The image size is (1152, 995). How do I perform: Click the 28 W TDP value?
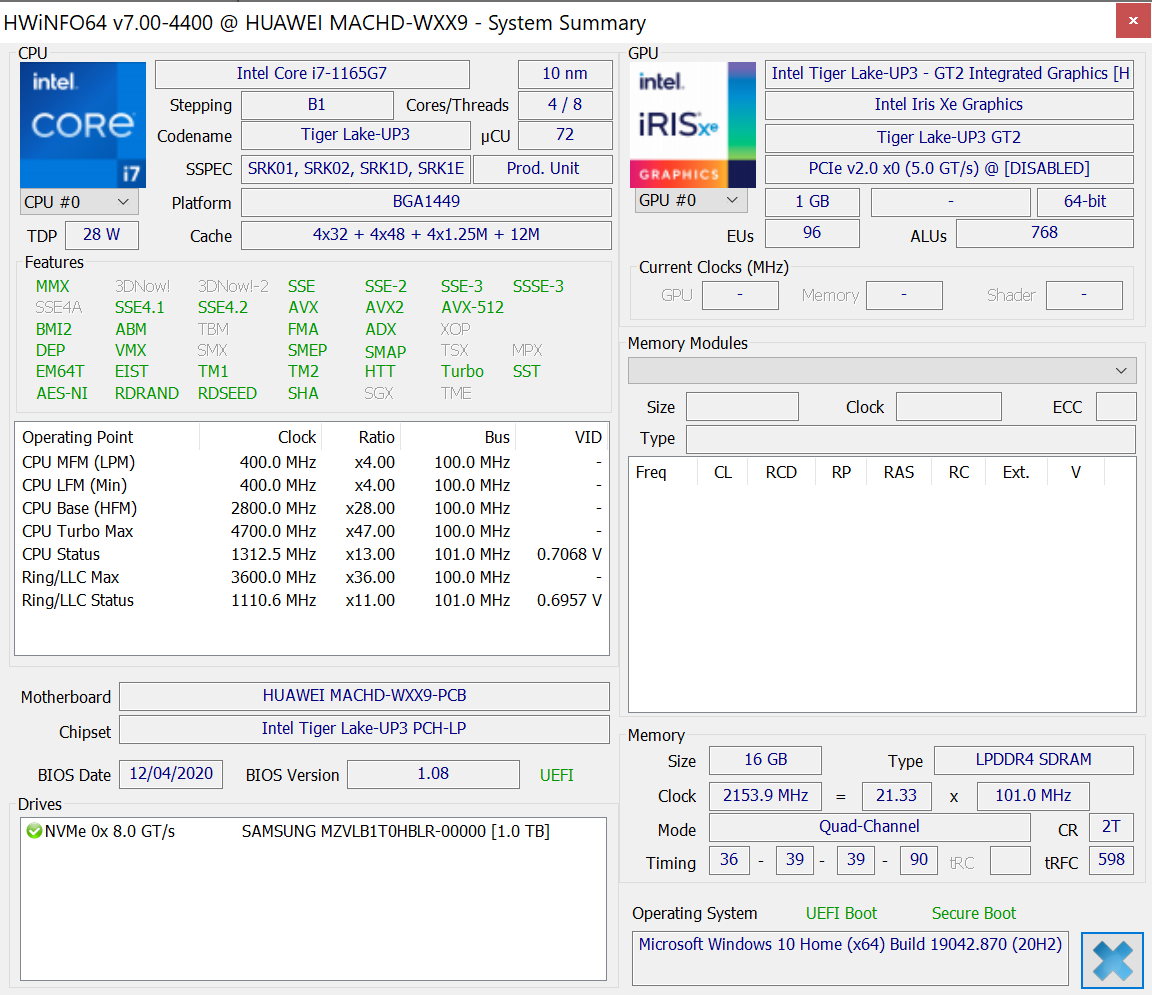[x=101, y=234]
